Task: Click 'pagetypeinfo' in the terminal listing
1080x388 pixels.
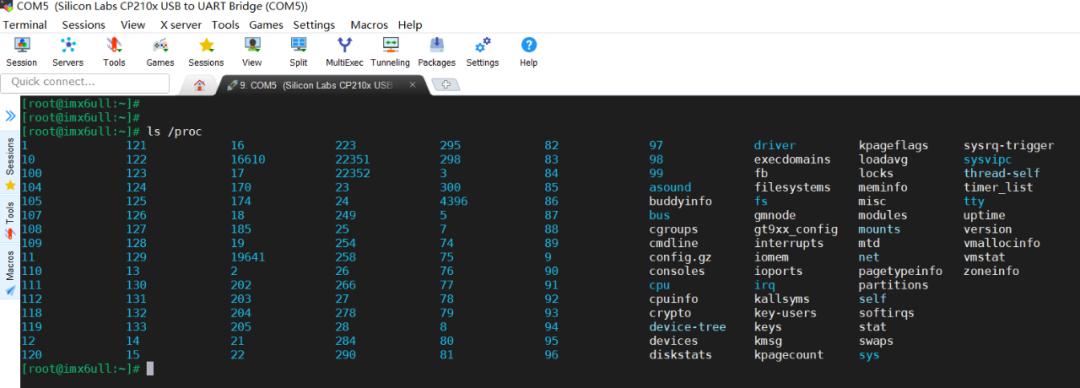Action: click(x=900, y=271)
